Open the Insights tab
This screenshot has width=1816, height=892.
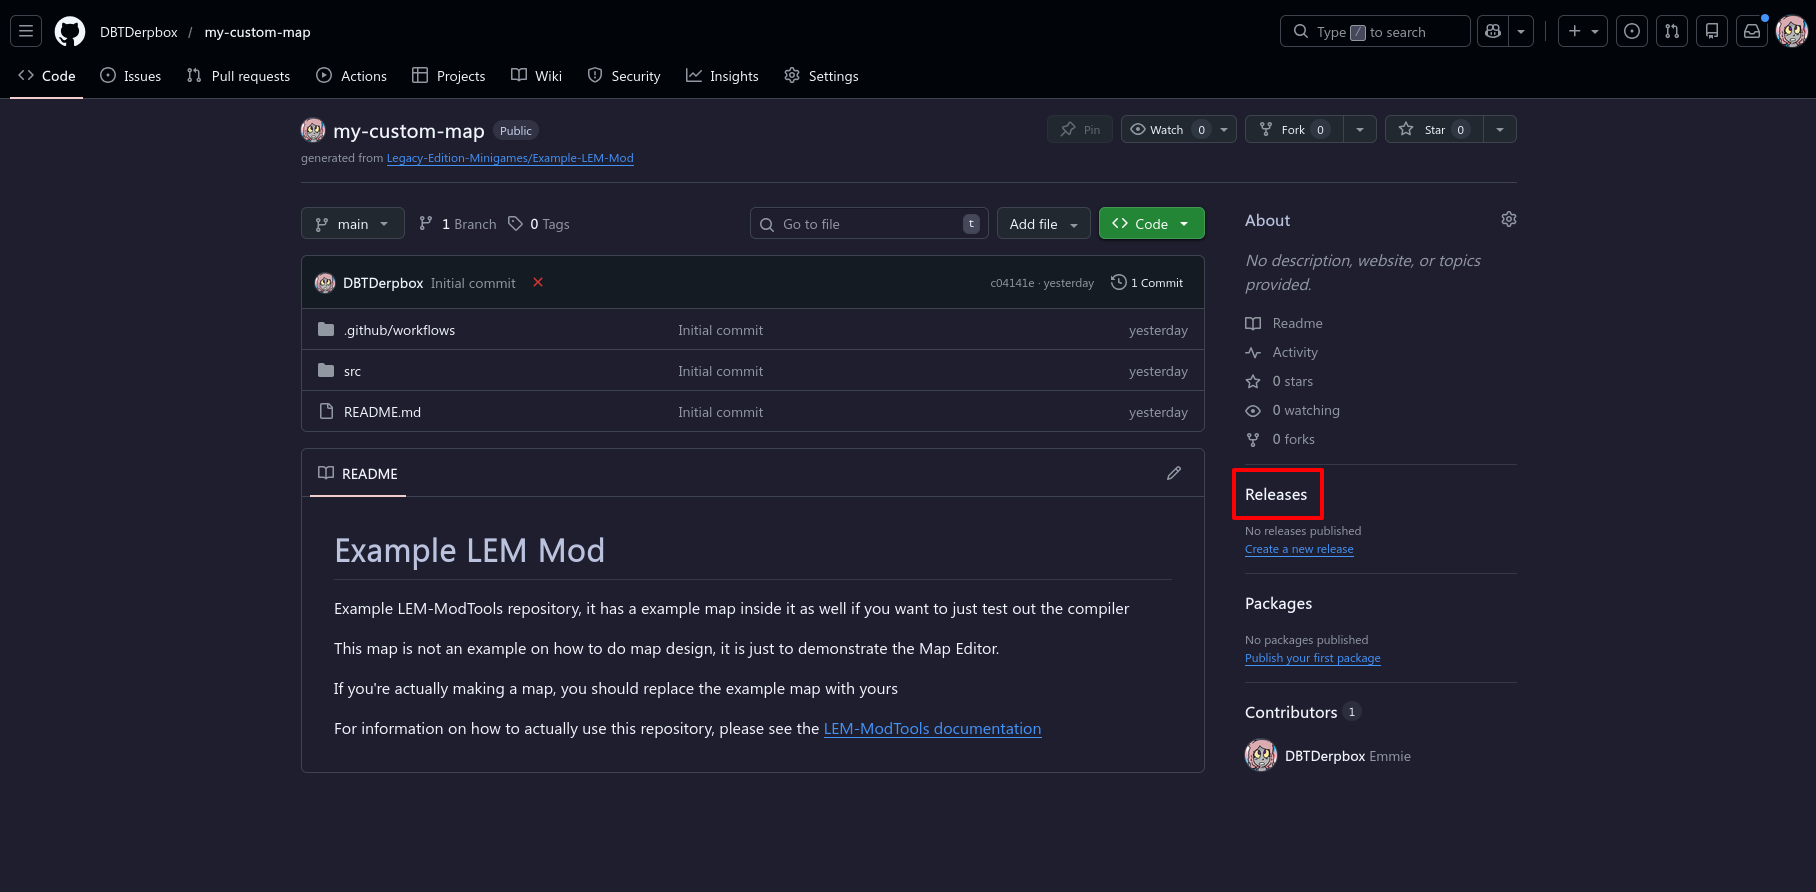pos(722,76)
